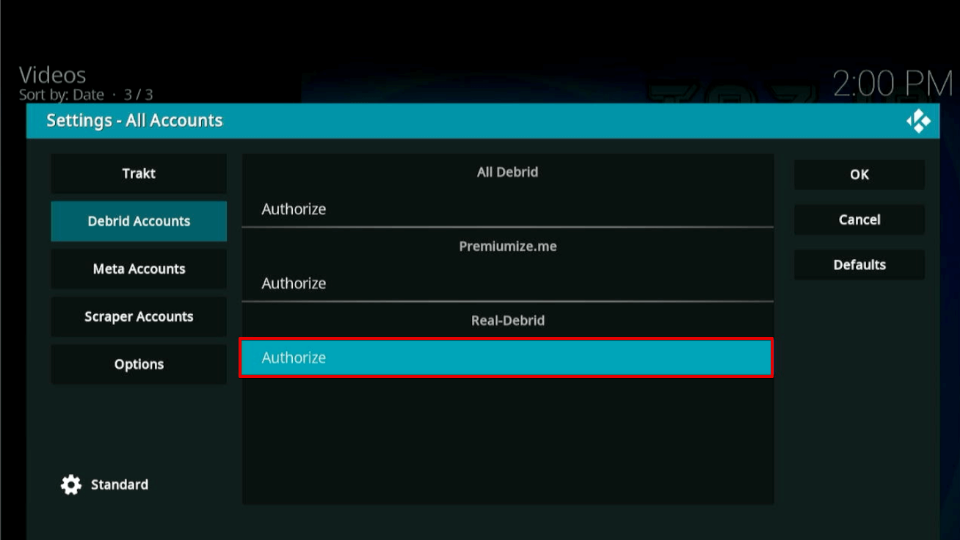This screenshot has width=960, height=540.
Task: Click the Real-Debrid section heading
Action: pos(508,320)
